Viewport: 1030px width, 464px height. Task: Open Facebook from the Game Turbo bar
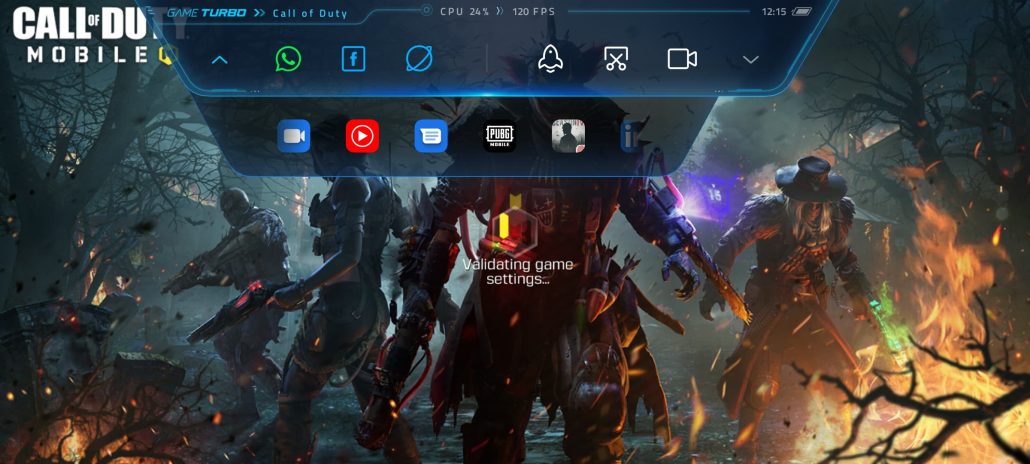pyautogui.click(x=353, y=59)
